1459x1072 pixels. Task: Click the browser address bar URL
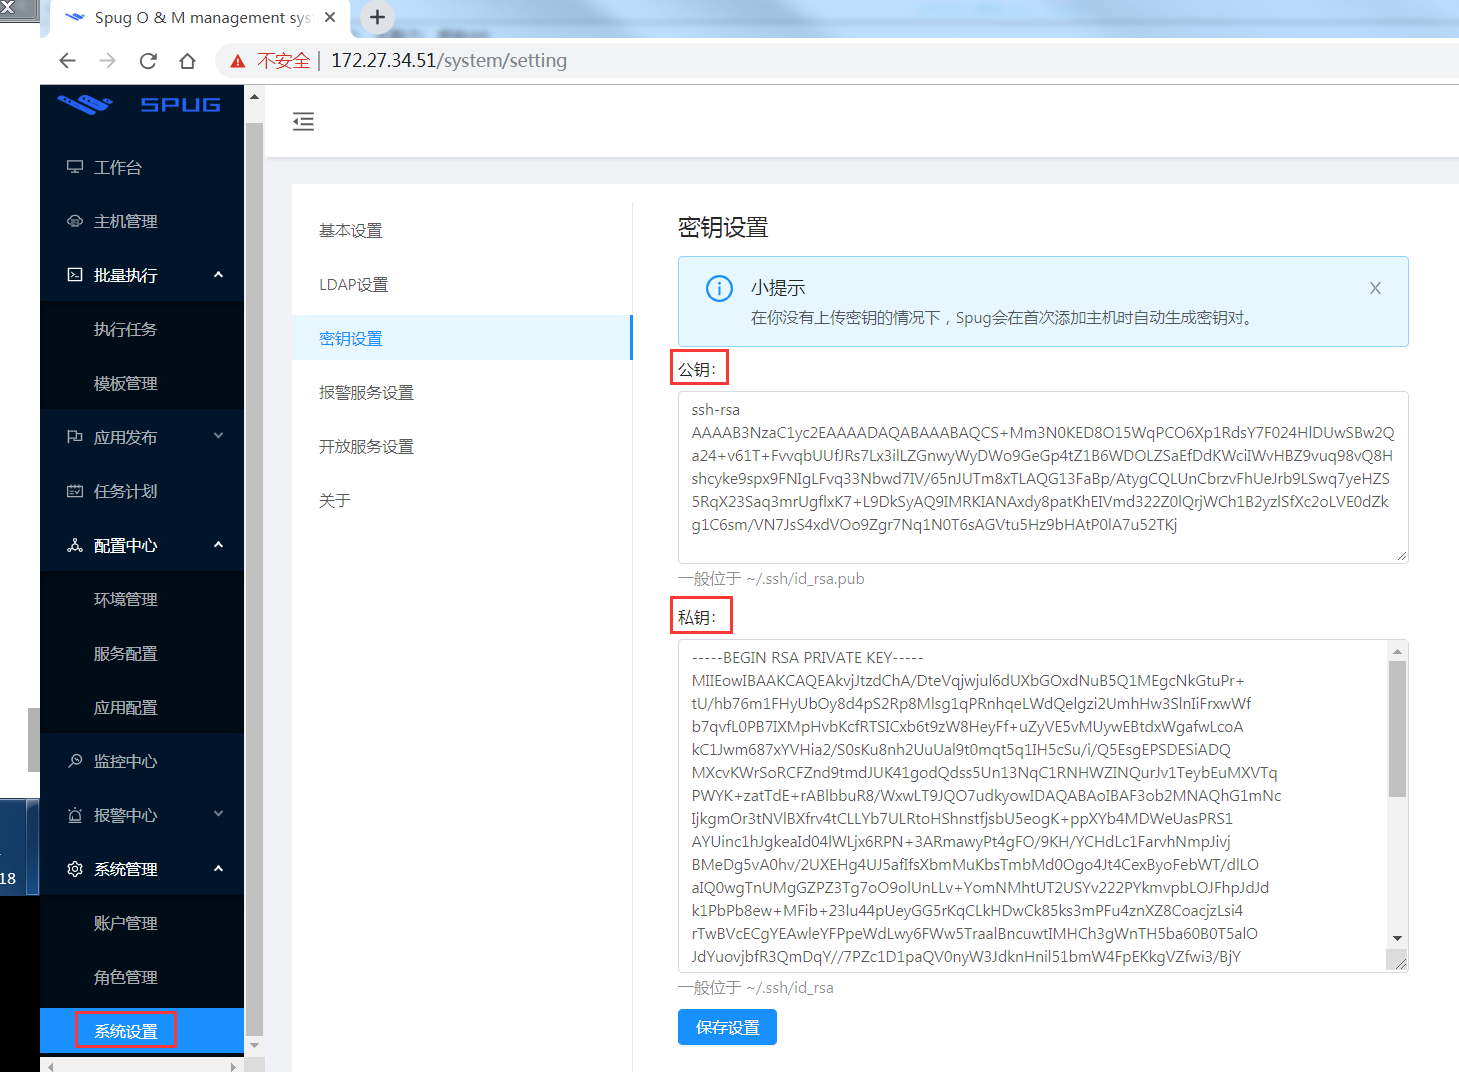[x=449, y=61]
